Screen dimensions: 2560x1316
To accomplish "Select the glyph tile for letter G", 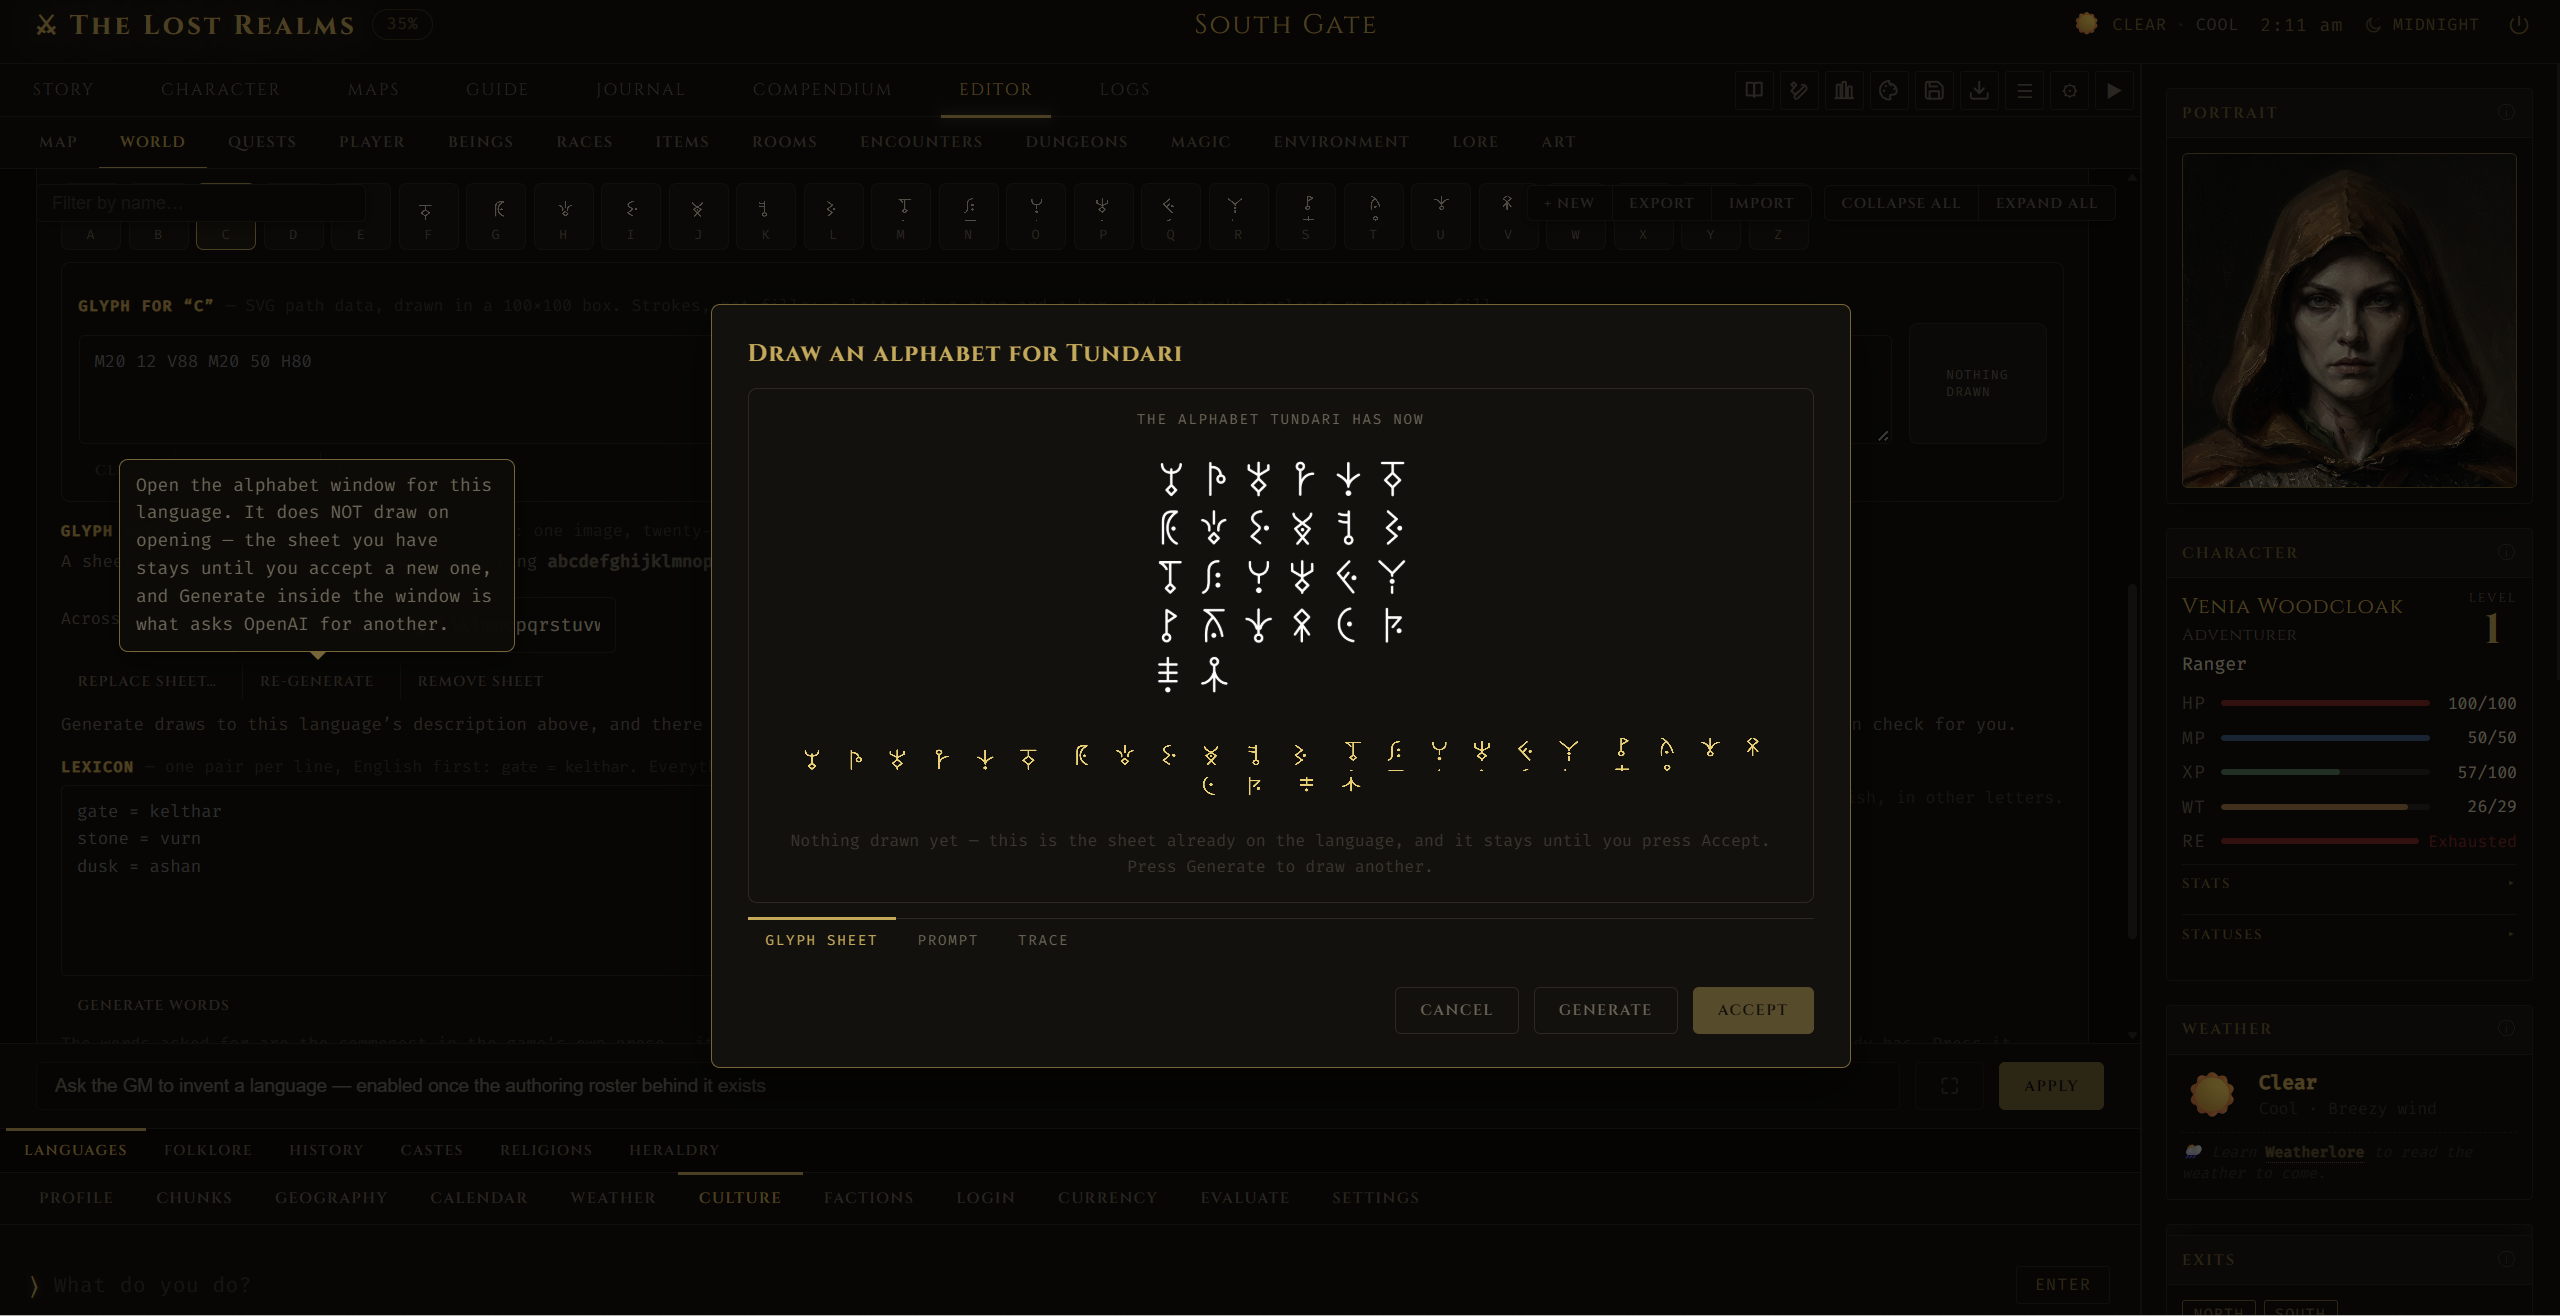I will (496, 216).
